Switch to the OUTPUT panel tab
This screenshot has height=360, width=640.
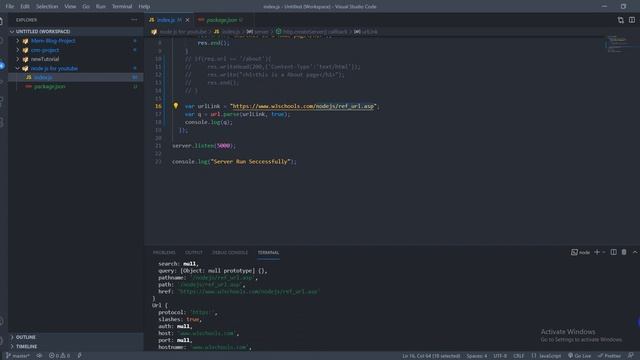[x=193, y=253]
